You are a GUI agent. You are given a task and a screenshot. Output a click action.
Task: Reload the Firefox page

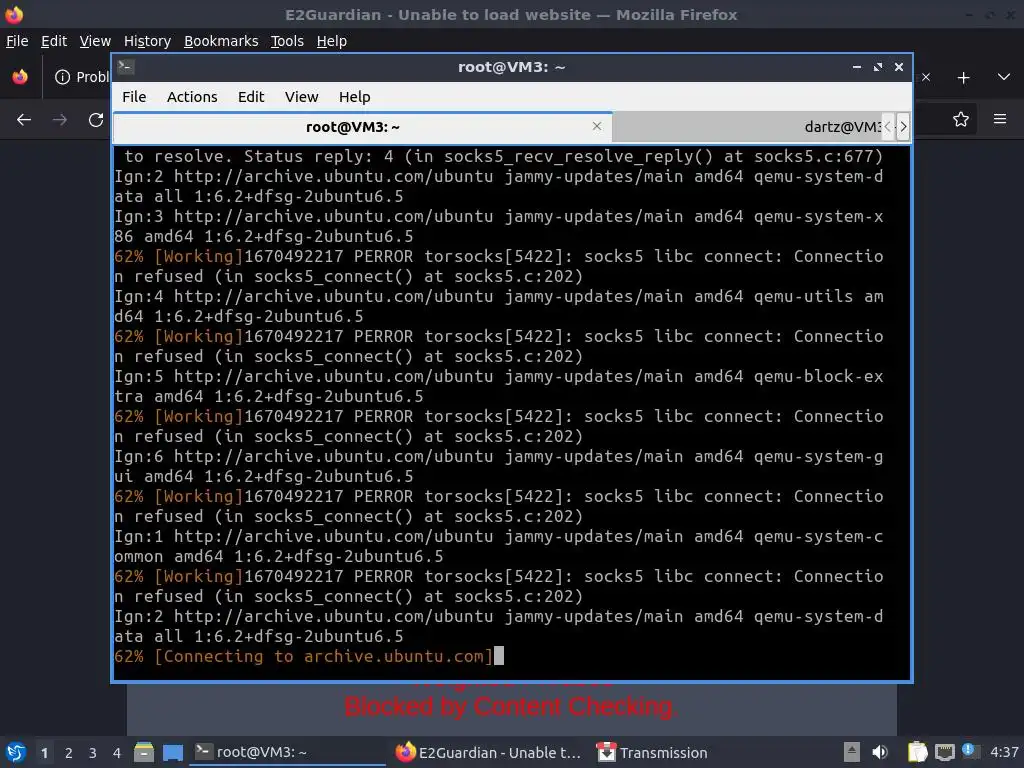96,120
